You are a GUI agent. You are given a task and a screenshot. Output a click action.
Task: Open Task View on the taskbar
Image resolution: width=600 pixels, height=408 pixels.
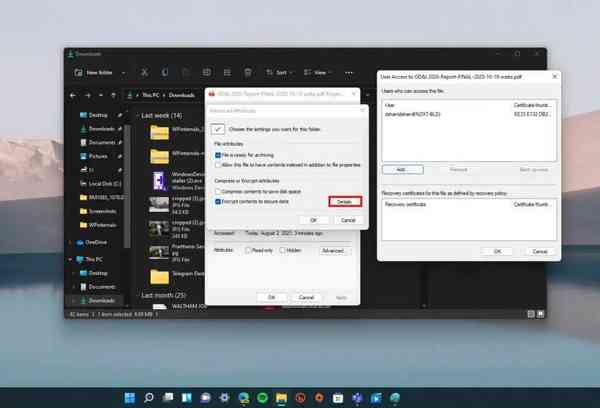point(168,398)
